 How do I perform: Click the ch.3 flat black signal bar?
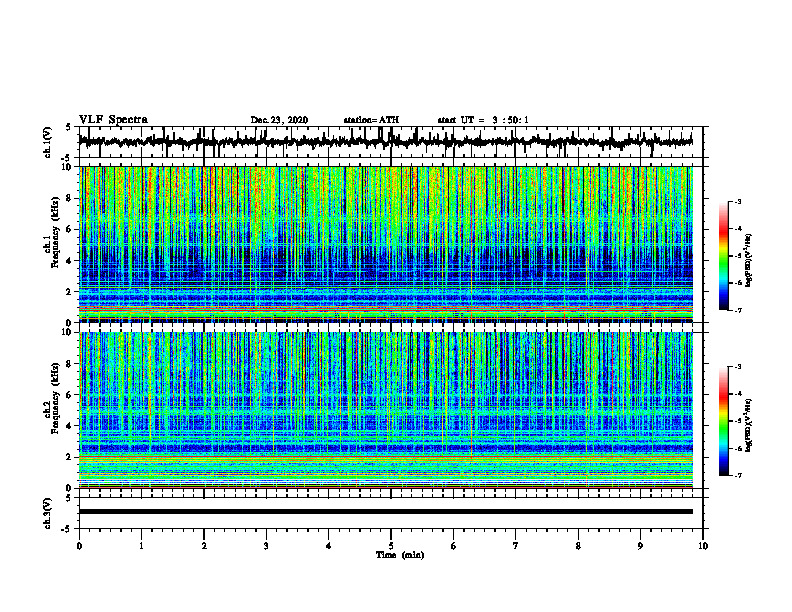click(x=385, y=512)
